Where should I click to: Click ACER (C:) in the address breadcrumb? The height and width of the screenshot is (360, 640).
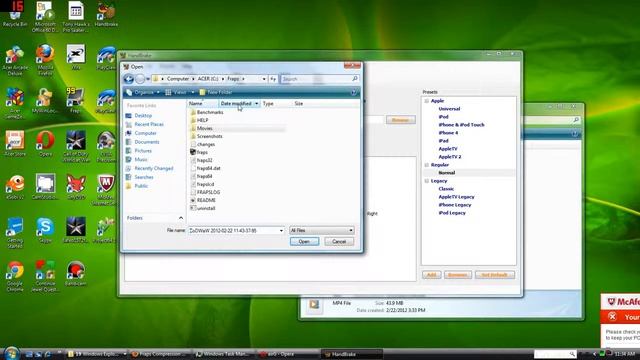[208, 79]
